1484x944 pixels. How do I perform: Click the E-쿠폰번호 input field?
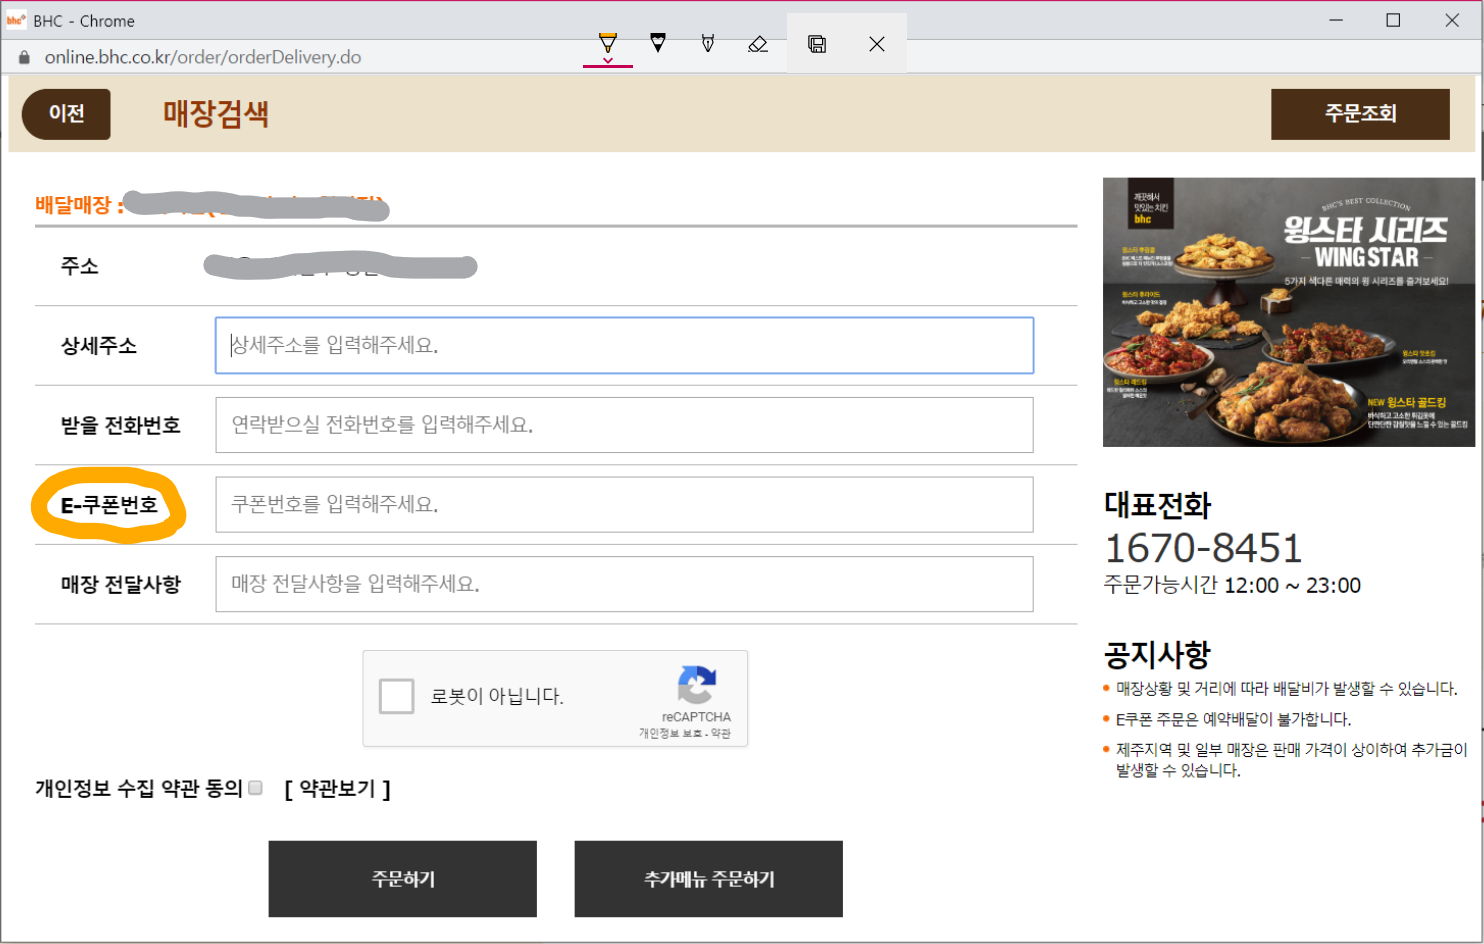coord(625,505)
